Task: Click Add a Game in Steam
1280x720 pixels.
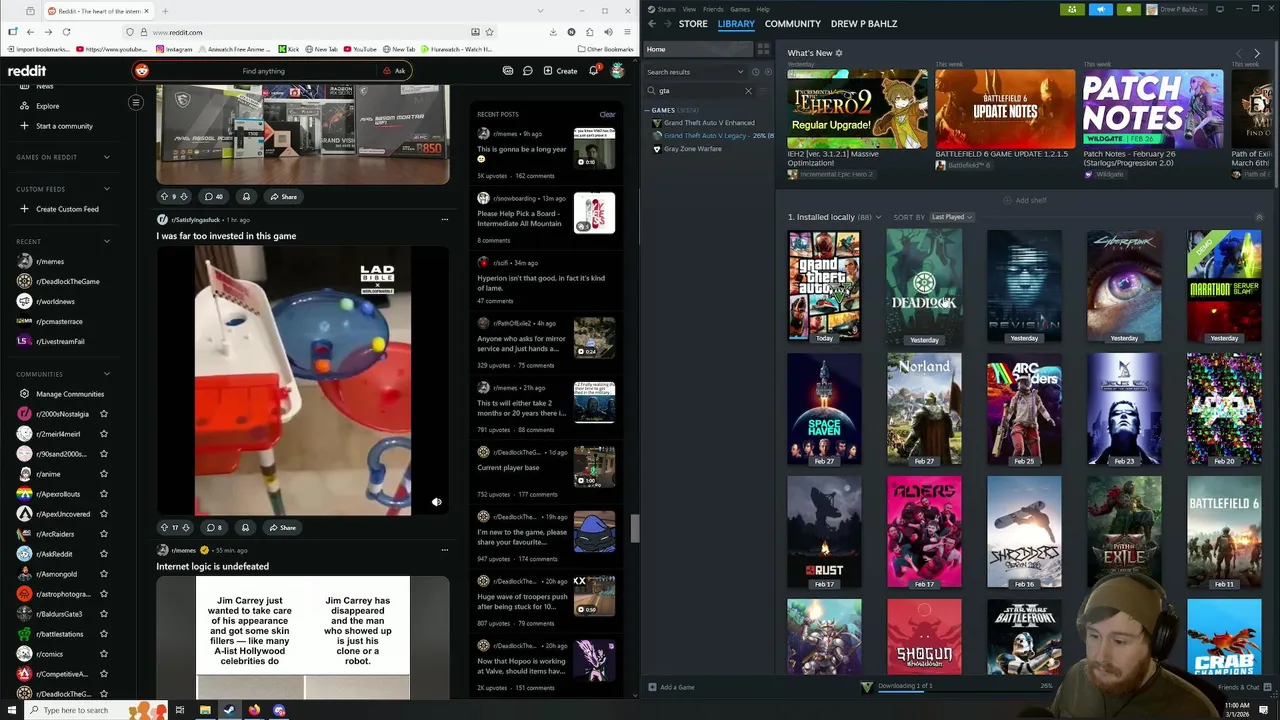Action: [x=671, y=687]
